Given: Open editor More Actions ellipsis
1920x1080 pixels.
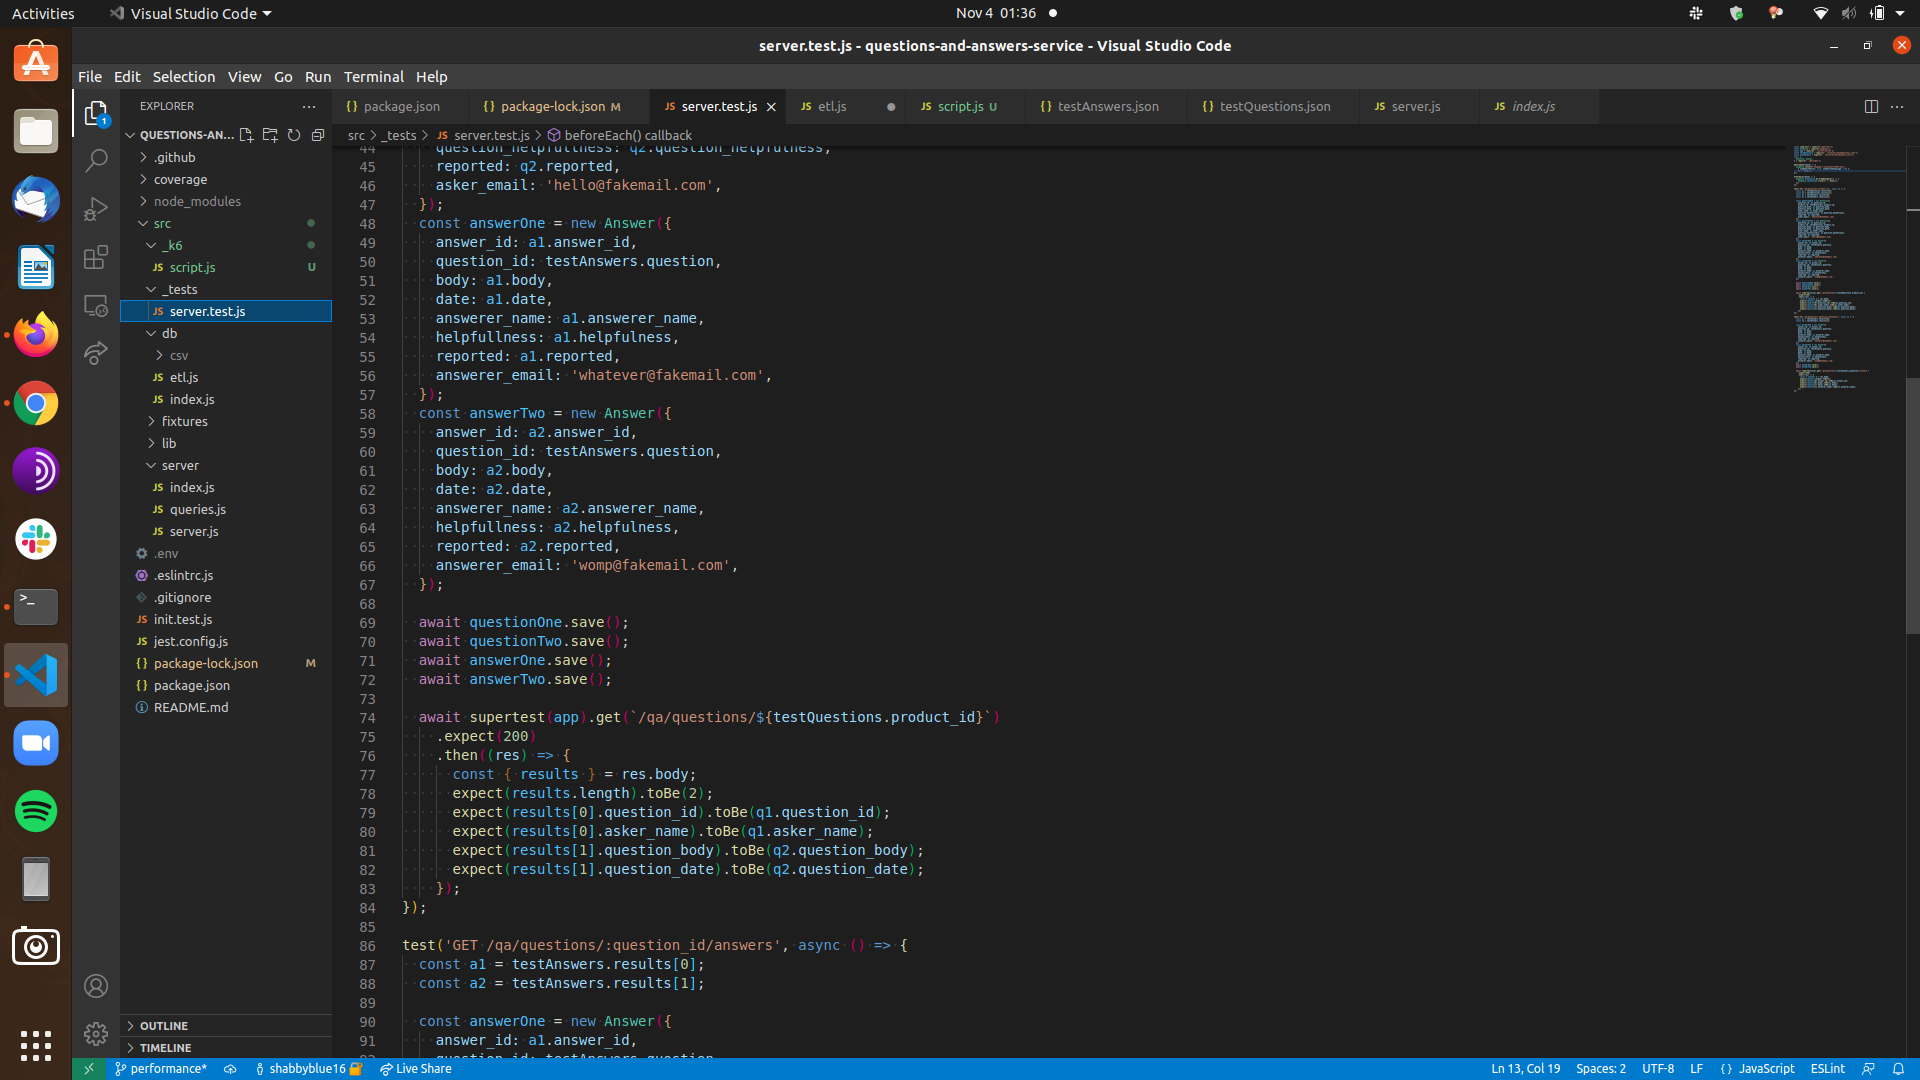Looking at the screenshot, I should pyautogui.click(x=1897, y=106).
